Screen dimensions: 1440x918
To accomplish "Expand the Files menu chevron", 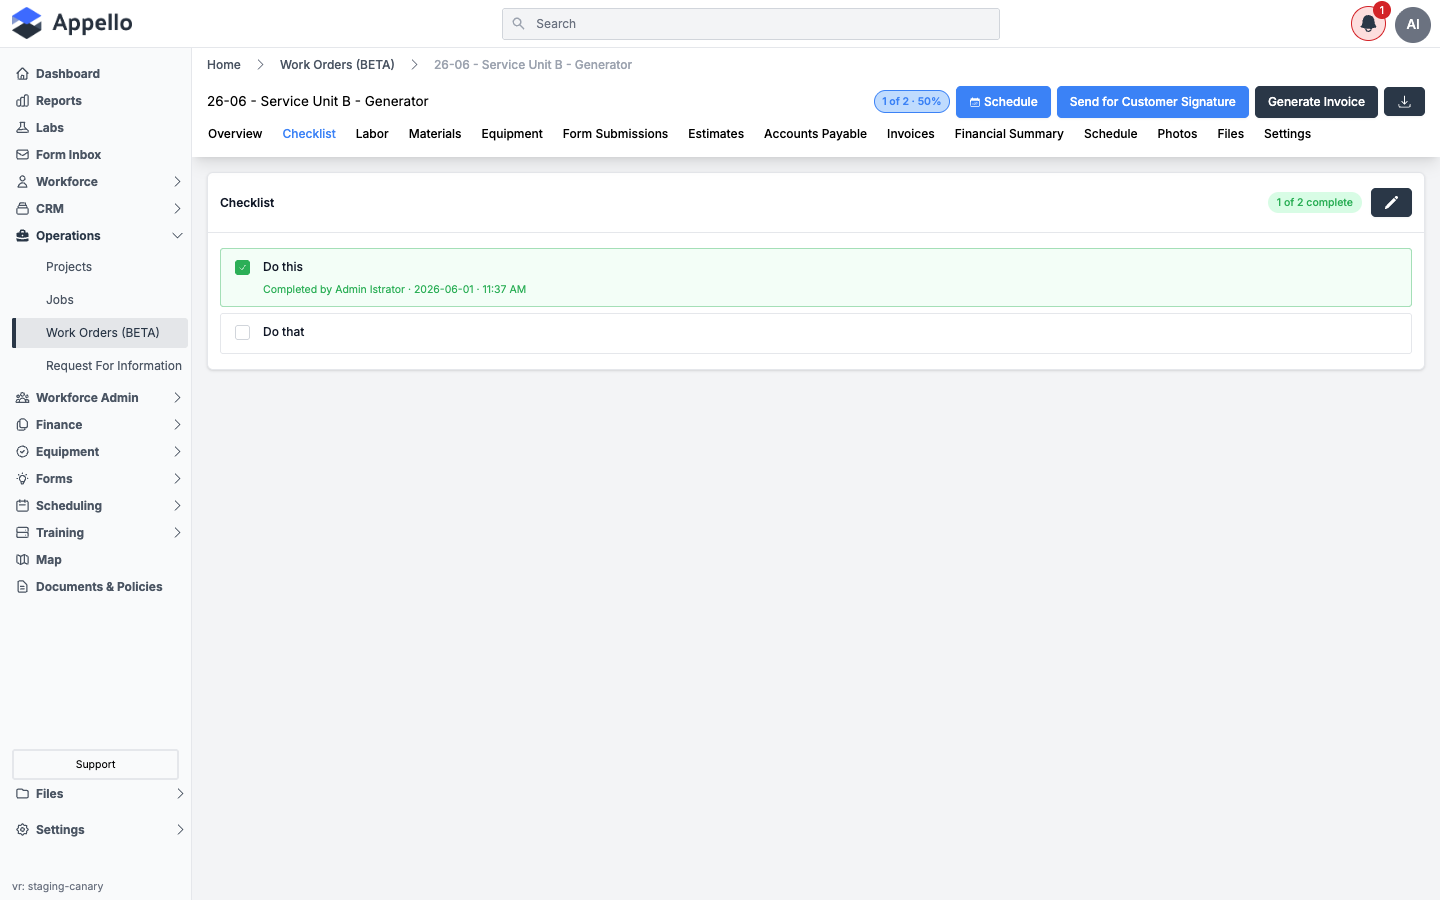I will (180, 794).
